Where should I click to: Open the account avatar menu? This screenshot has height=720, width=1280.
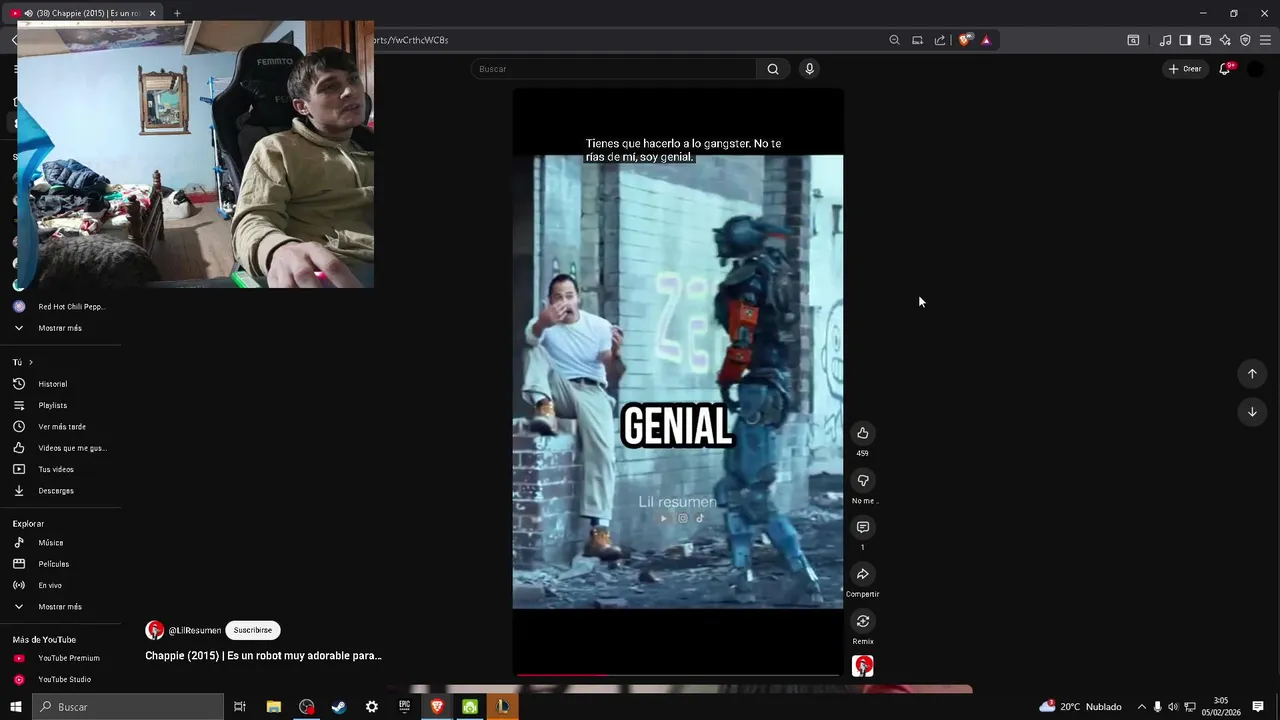tap(1256, 69)
